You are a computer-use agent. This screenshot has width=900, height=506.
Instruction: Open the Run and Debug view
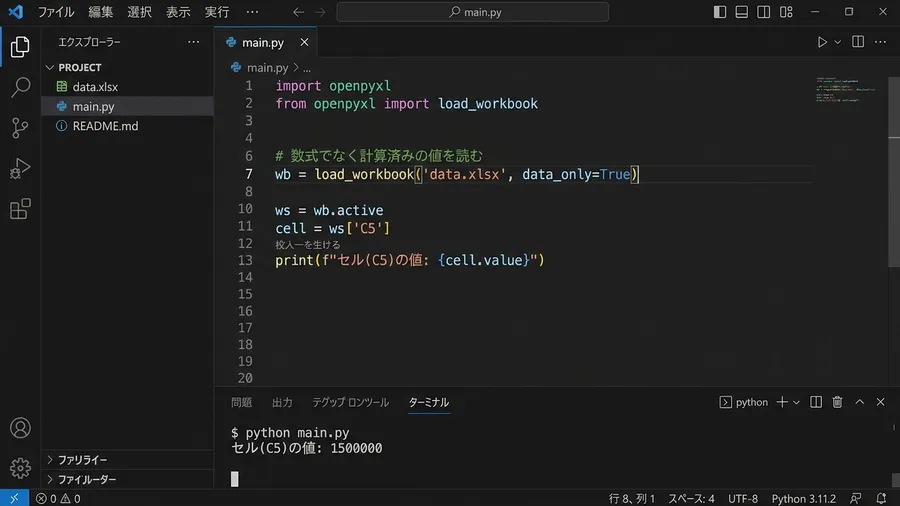[20, 168]
